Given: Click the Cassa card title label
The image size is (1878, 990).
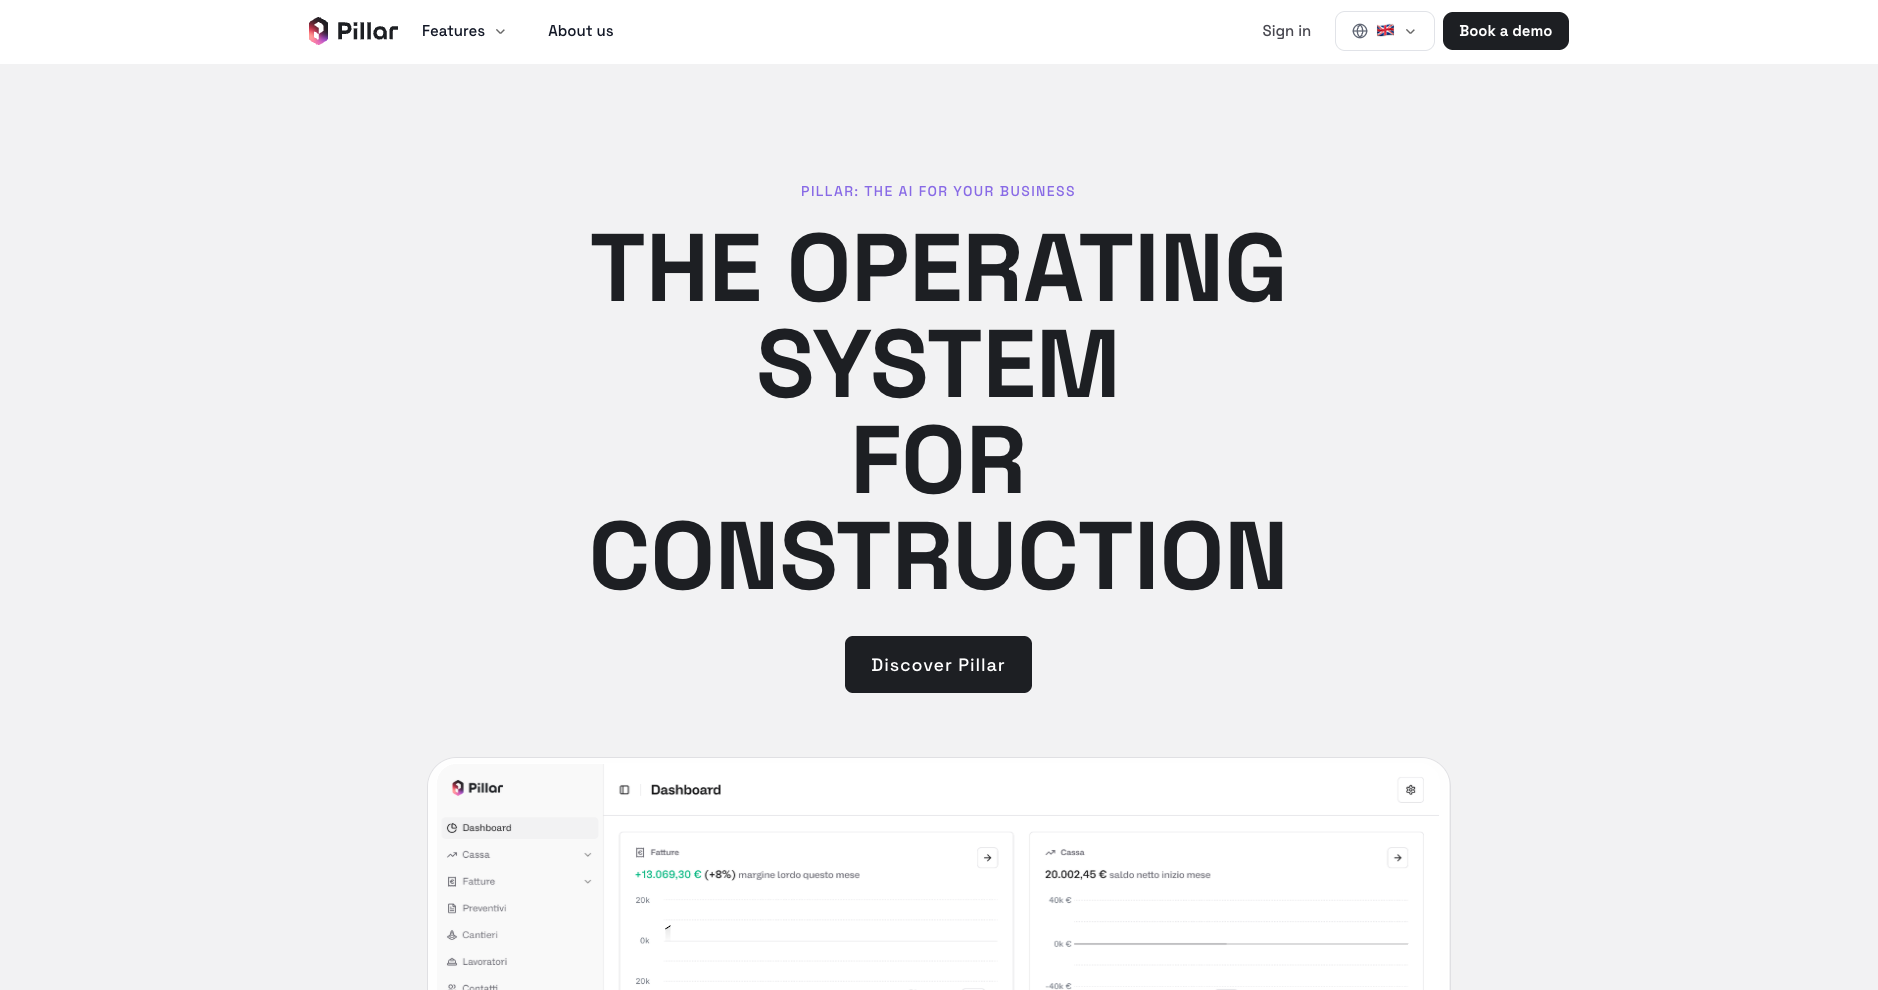Looking at the screenshot, I should (x=1072, y=853).
